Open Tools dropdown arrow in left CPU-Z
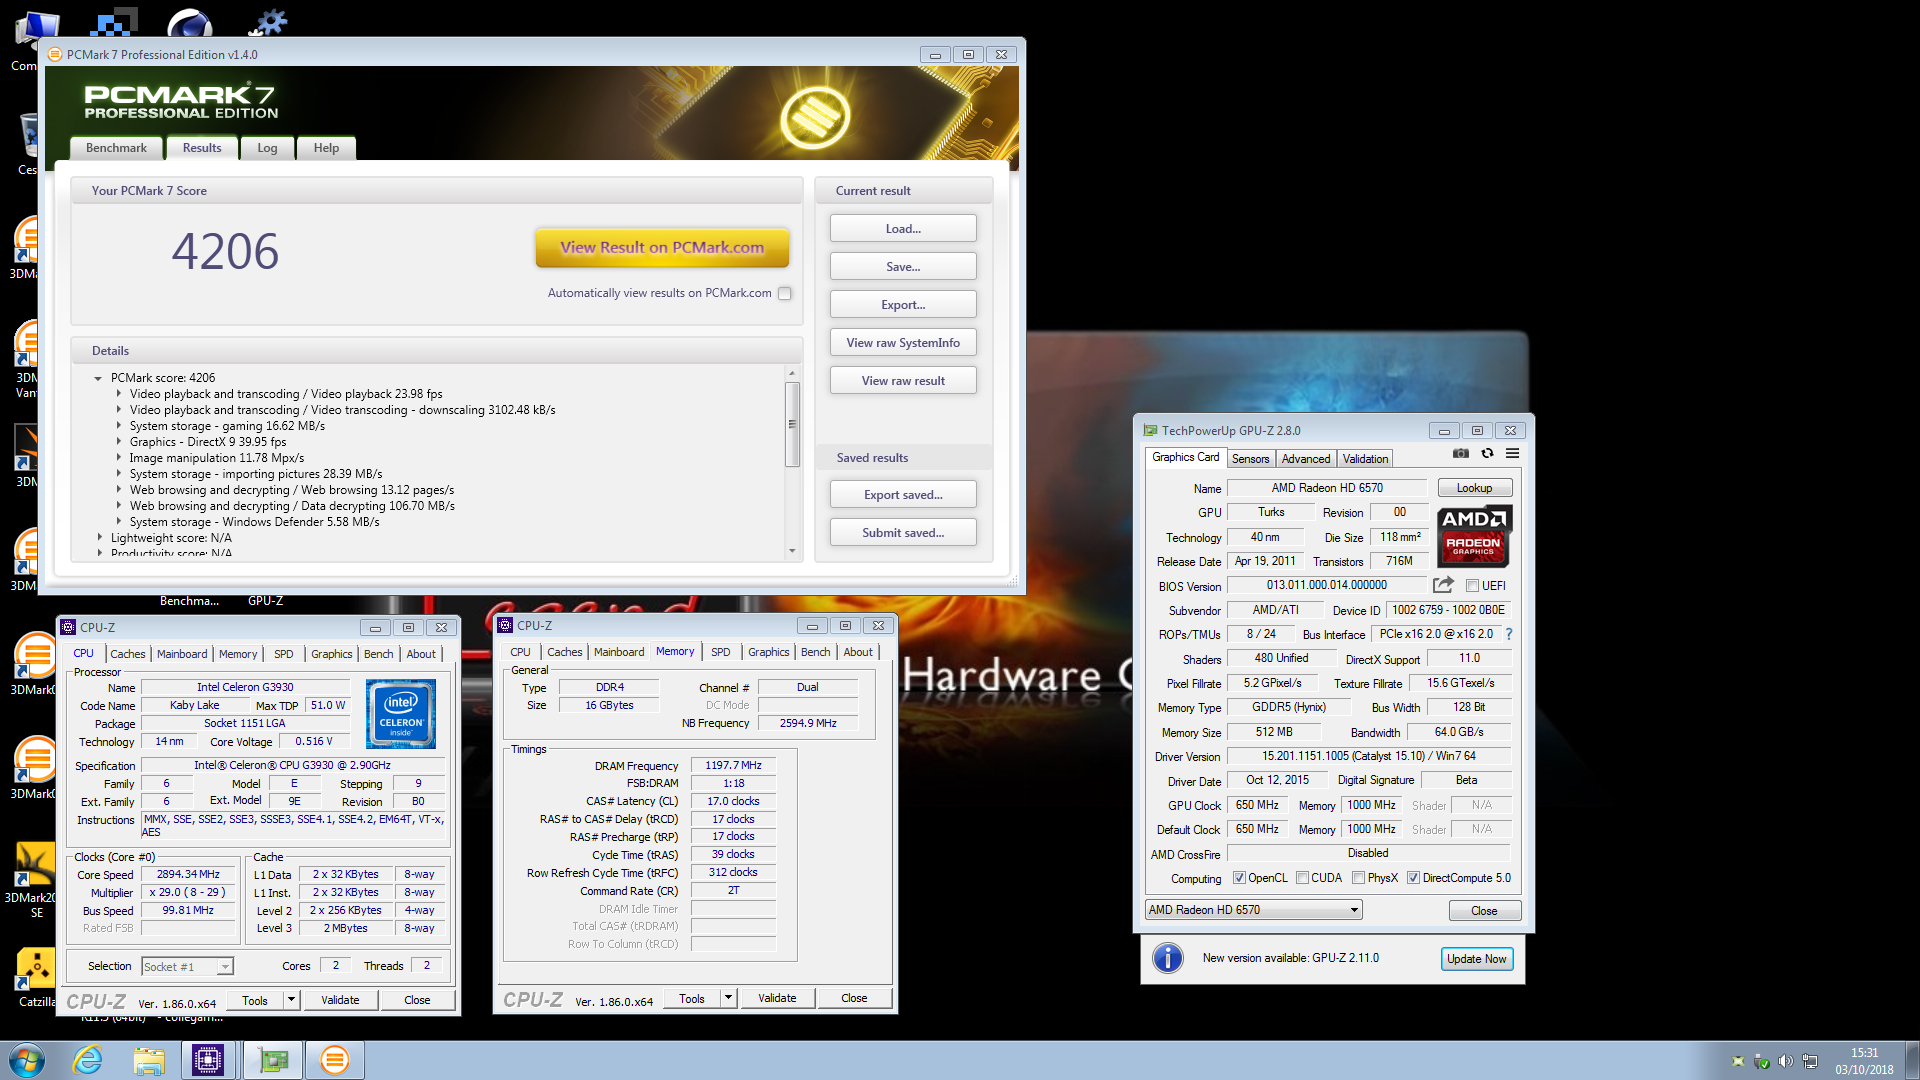The width and height of the screenshot is (1920, 1080). click(x=291, y=1000)
